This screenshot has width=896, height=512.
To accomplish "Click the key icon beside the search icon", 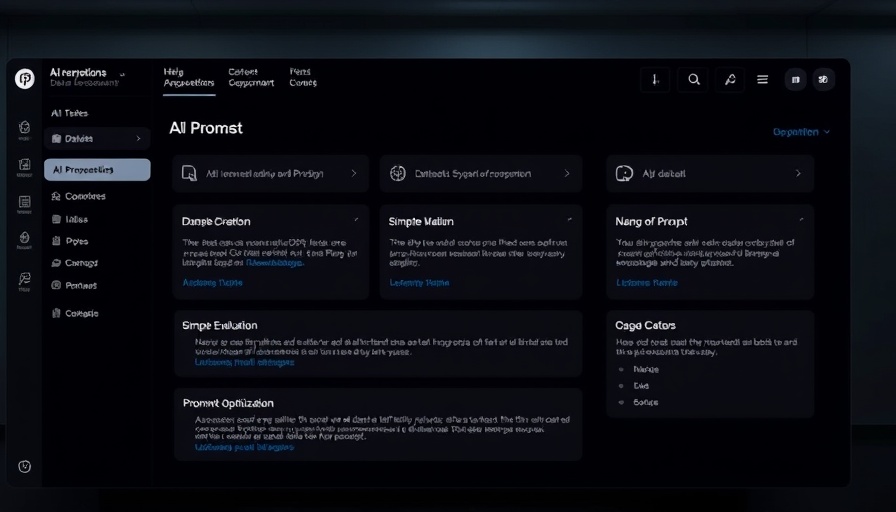I will tap(729, 80).
